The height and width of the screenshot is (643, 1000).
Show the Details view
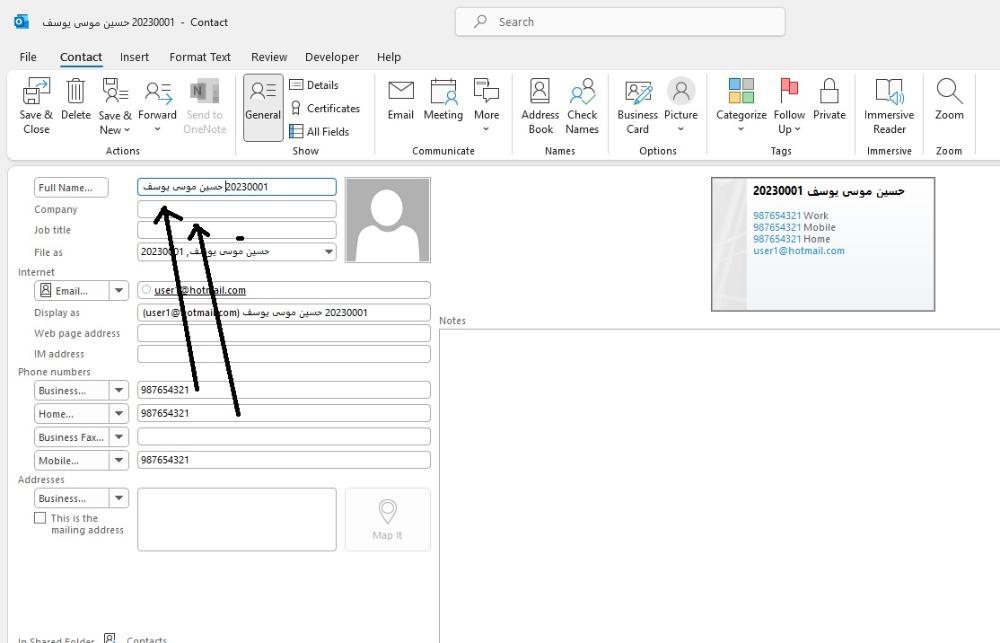click(x=314, y=85)
